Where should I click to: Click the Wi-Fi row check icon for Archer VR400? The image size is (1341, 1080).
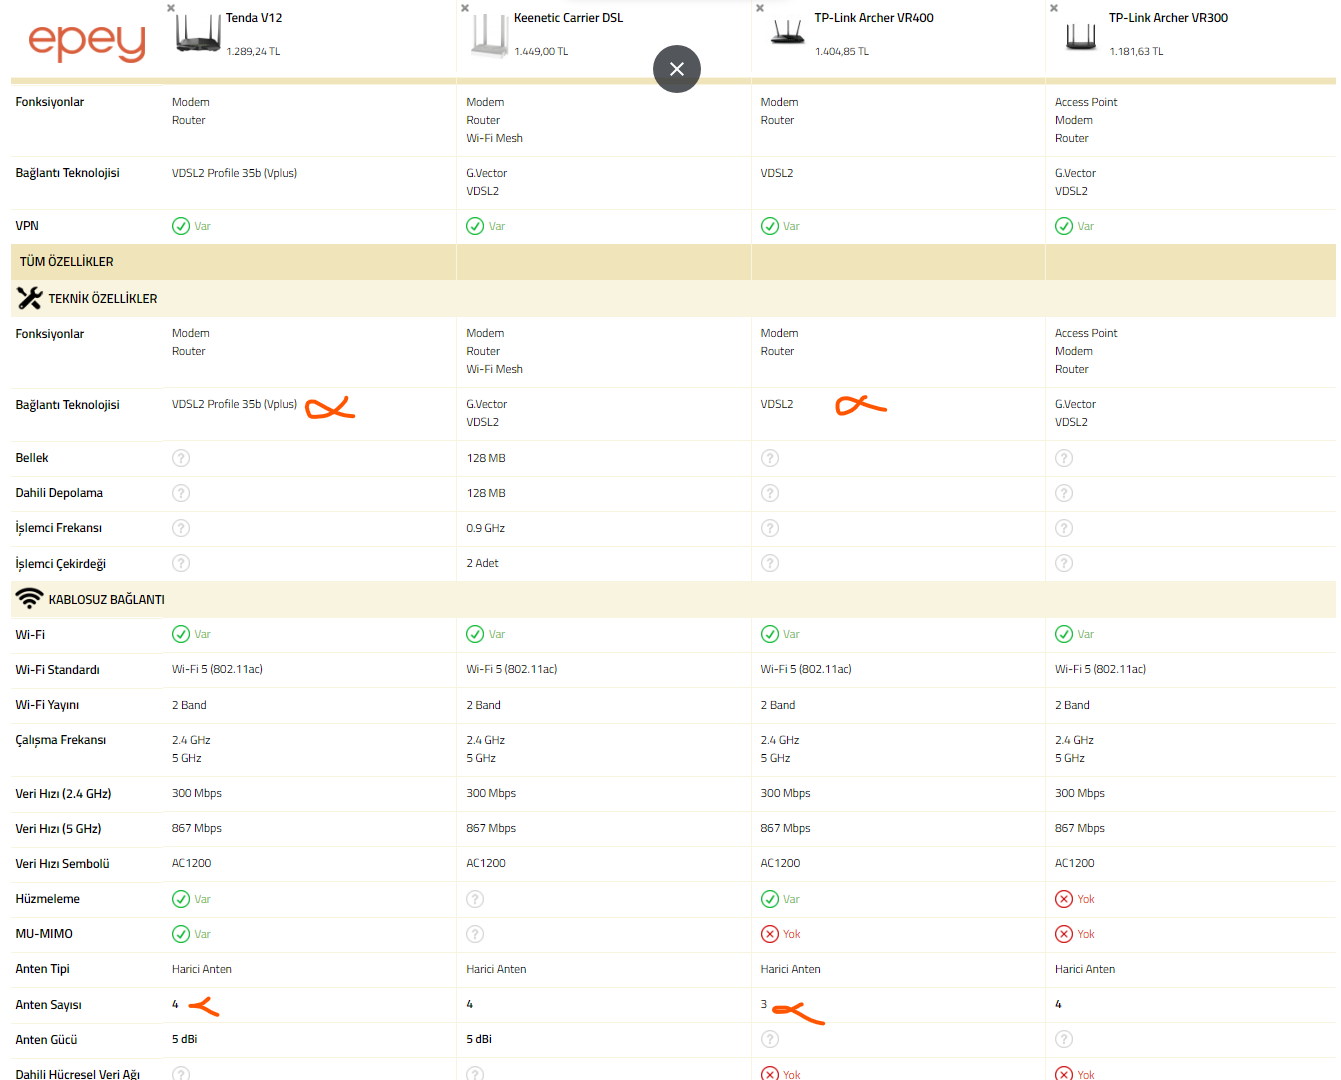pyautogui.click(x=770, y=634)
